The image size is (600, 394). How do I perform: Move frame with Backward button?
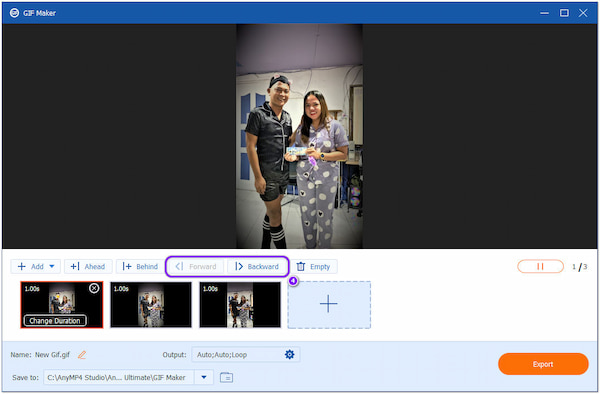(257, 267)
